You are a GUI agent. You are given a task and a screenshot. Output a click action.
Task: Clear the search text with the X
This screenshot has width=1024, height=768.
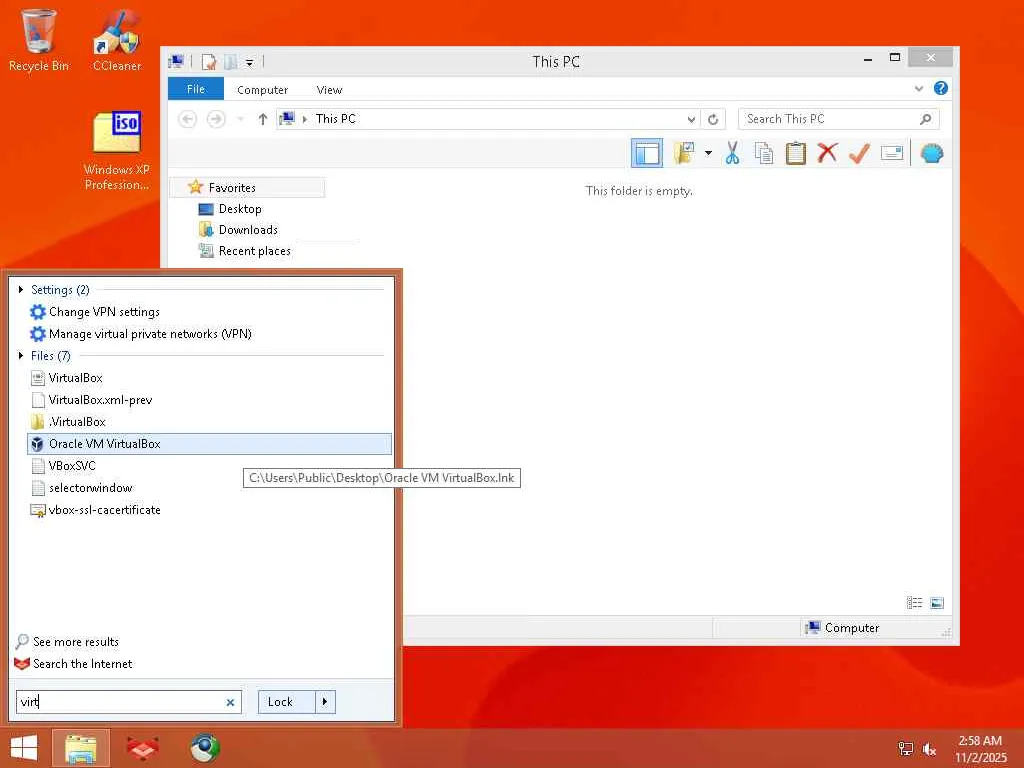coord(231,703)
